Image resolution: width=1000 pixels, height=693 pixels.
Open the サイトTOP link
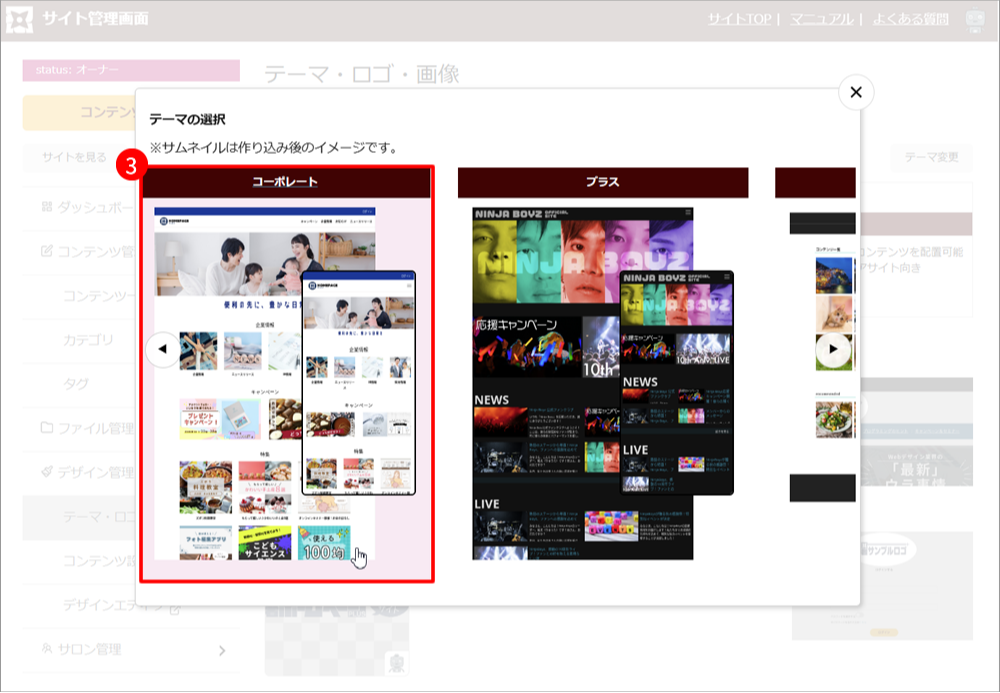tap(738, 19)
